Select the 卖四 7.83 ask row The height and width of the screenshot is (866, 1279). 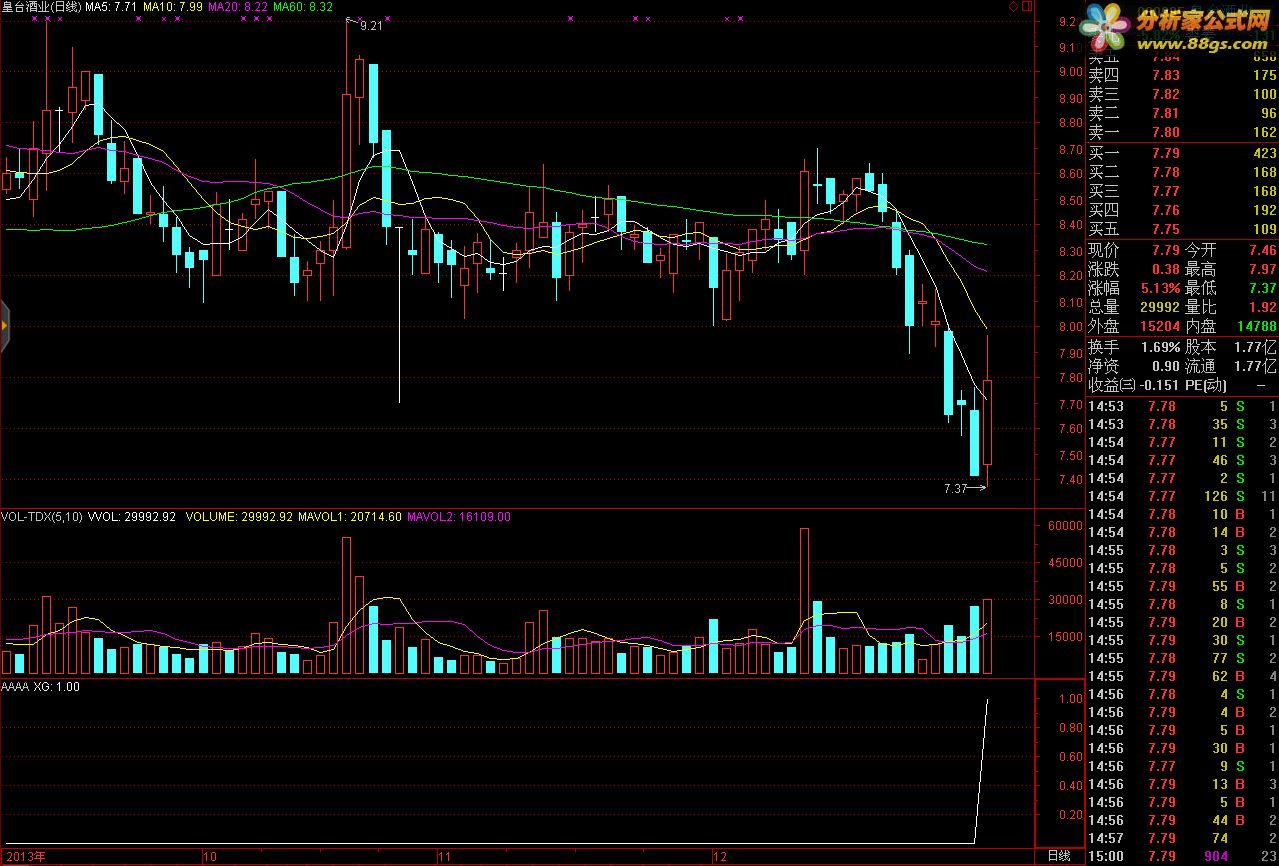[1182, 75]
